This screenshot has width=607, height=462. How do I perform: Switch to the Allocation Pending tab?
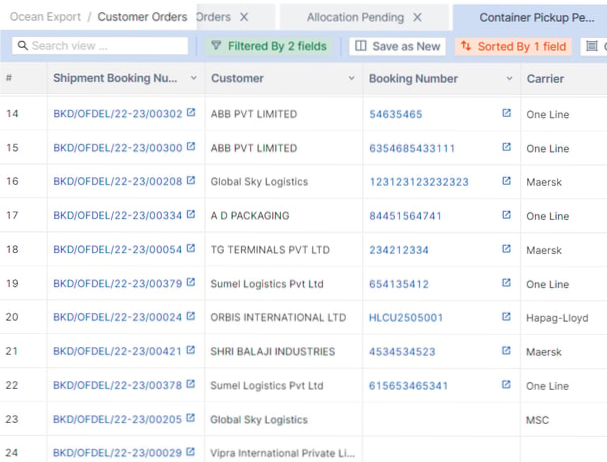[x=355, y=17]
